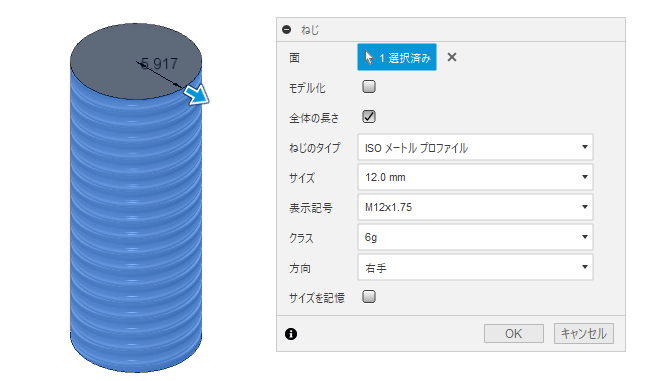
Task: Enable the サイズを記憶 checkbox
Action: (x=369, y=297)
